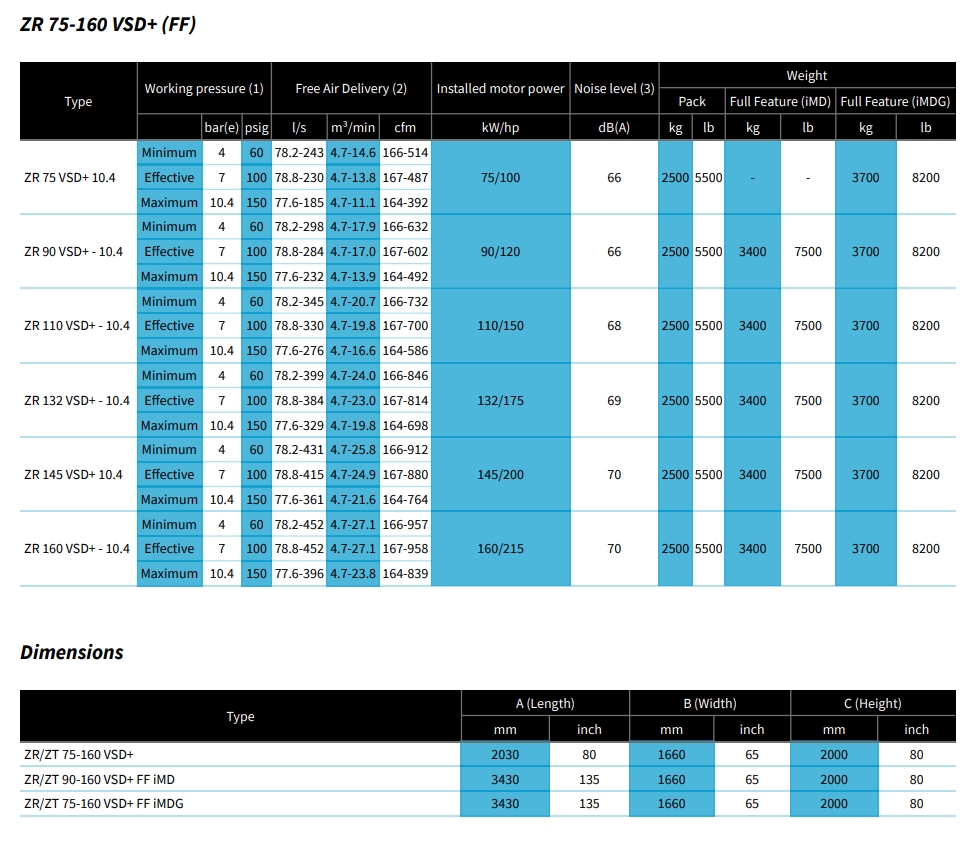This screenshot has width=976, height=845.
Task: Select the row label "ZR 145 VSD+ 10.4"
Action: coord(73,474)
